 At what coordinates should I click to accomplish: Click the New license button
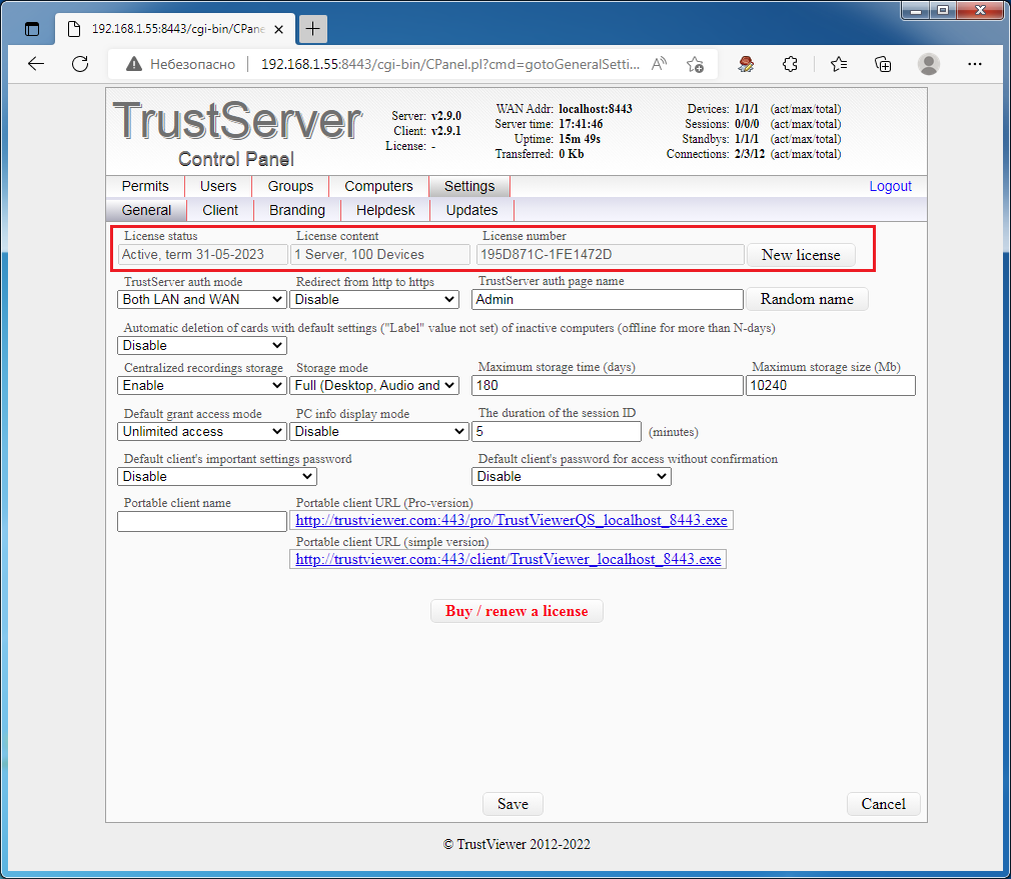tap(801, 255)
